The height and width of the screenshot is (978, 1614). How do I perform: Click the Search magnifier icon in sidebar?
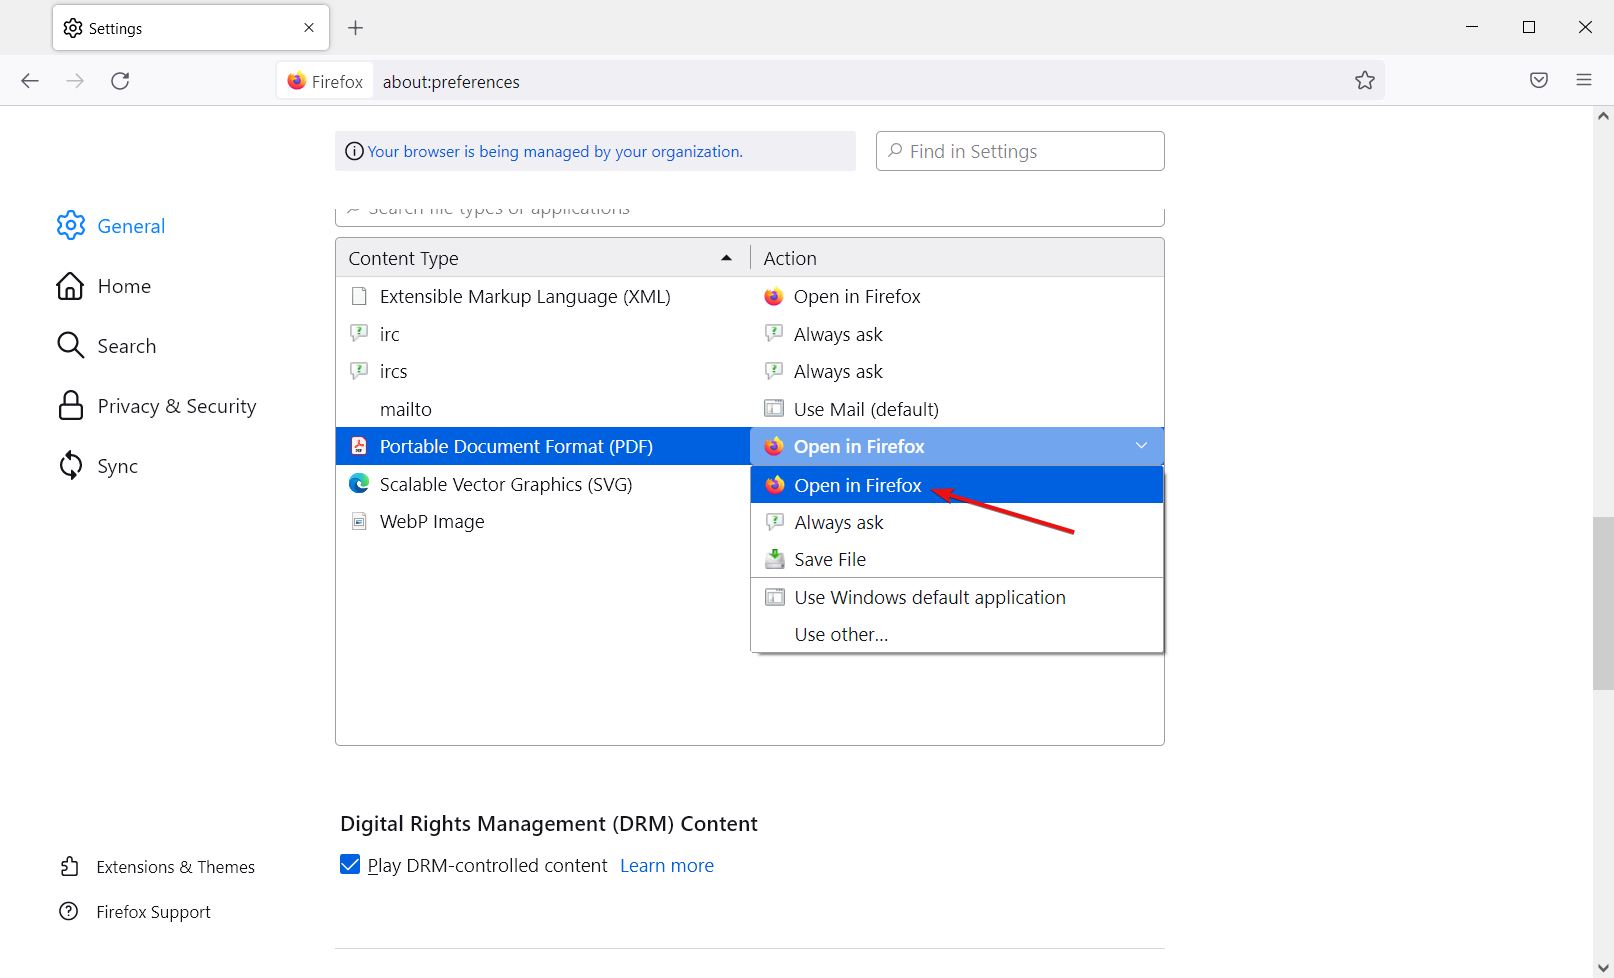coord(70,346)
